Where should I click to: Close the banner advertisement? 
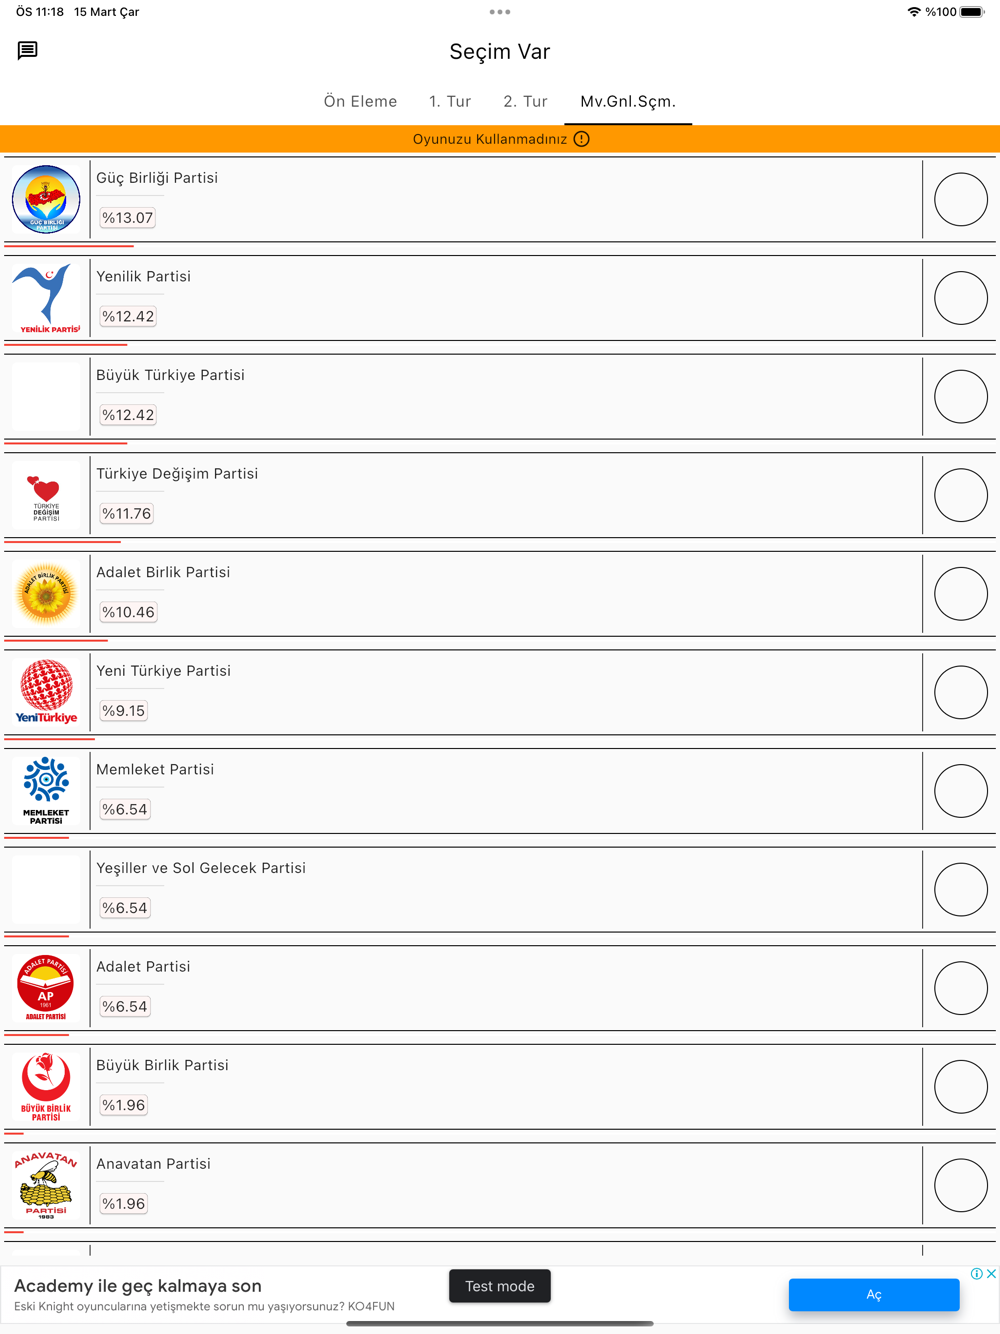click(x=991, y=1274)
